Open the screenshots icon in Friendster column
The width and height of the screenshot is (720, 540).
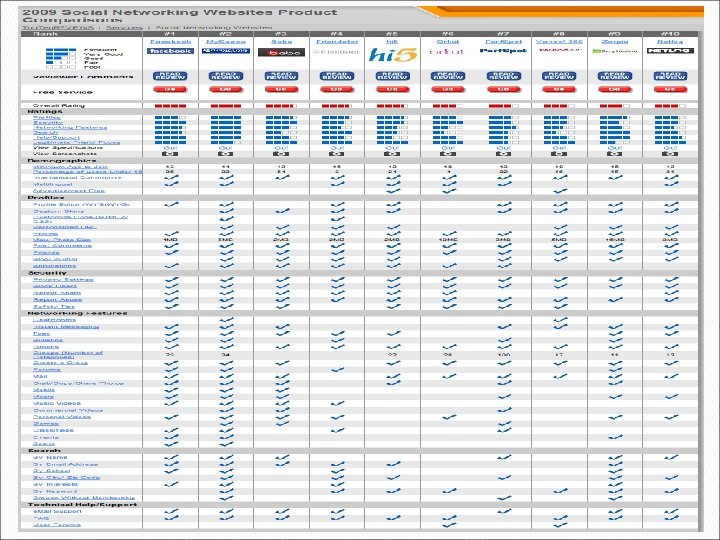click(337, 154)
